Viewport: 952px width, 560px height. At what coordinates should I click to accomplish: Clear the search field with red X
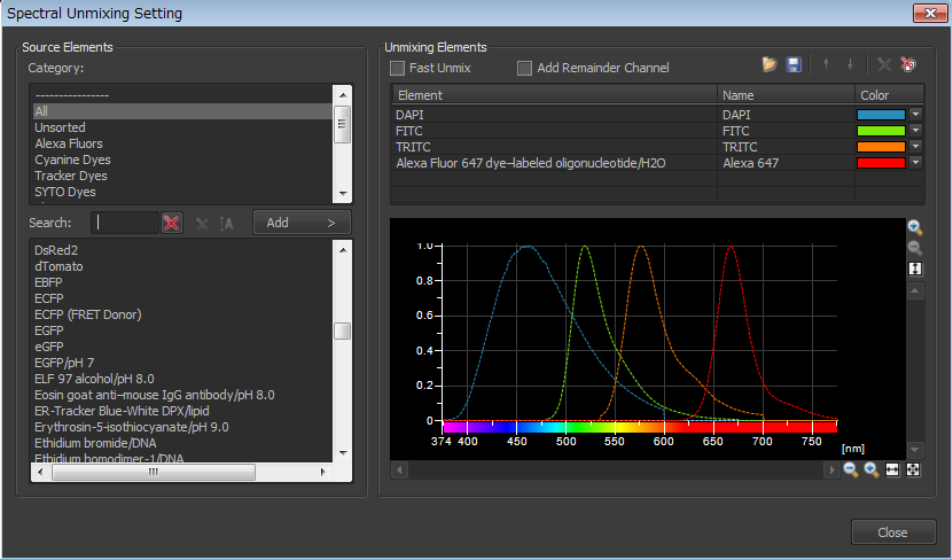(x=172, y=223)
